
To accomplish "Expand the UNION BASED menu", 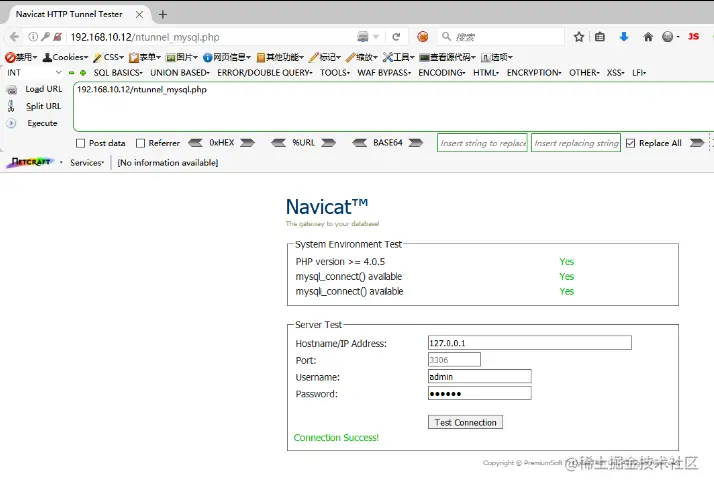I will [x=180, y=73].
